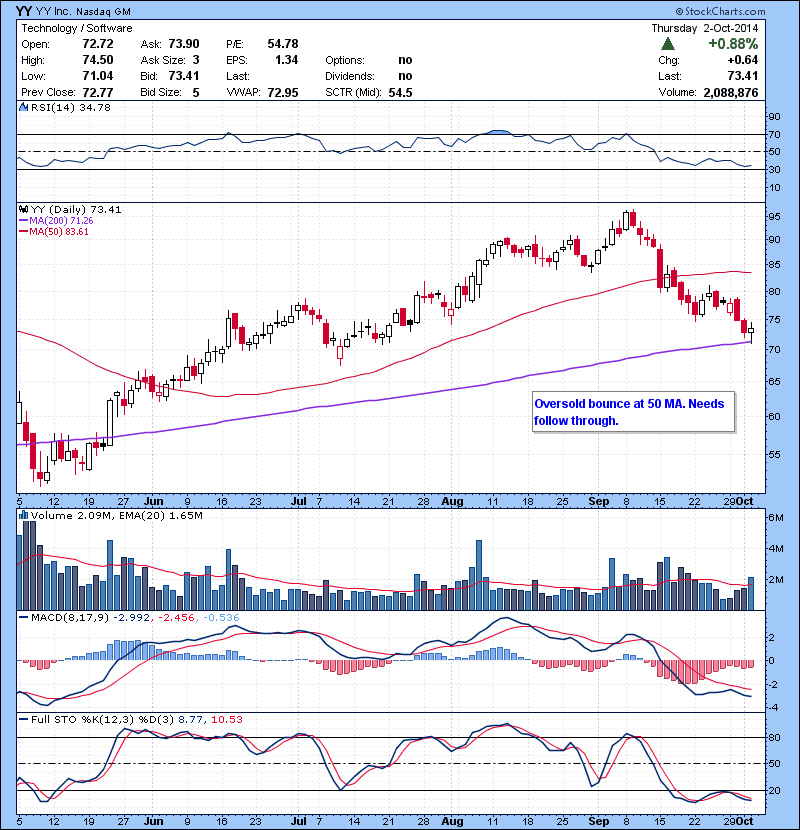Click 'Aug' on the price chart date axis
The height and width of the screenshot is (830, 800).
(452, 501)
